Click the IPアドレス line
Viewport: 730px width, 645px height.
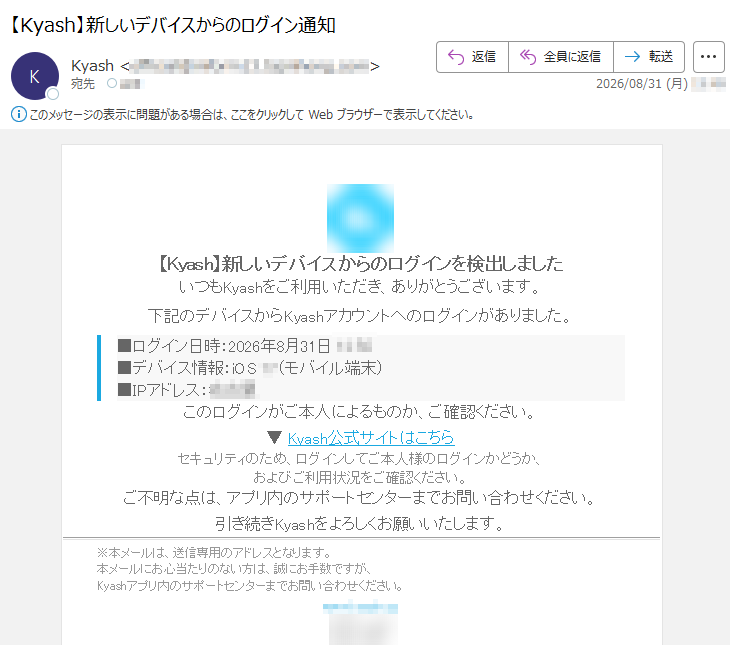point(187,390)
